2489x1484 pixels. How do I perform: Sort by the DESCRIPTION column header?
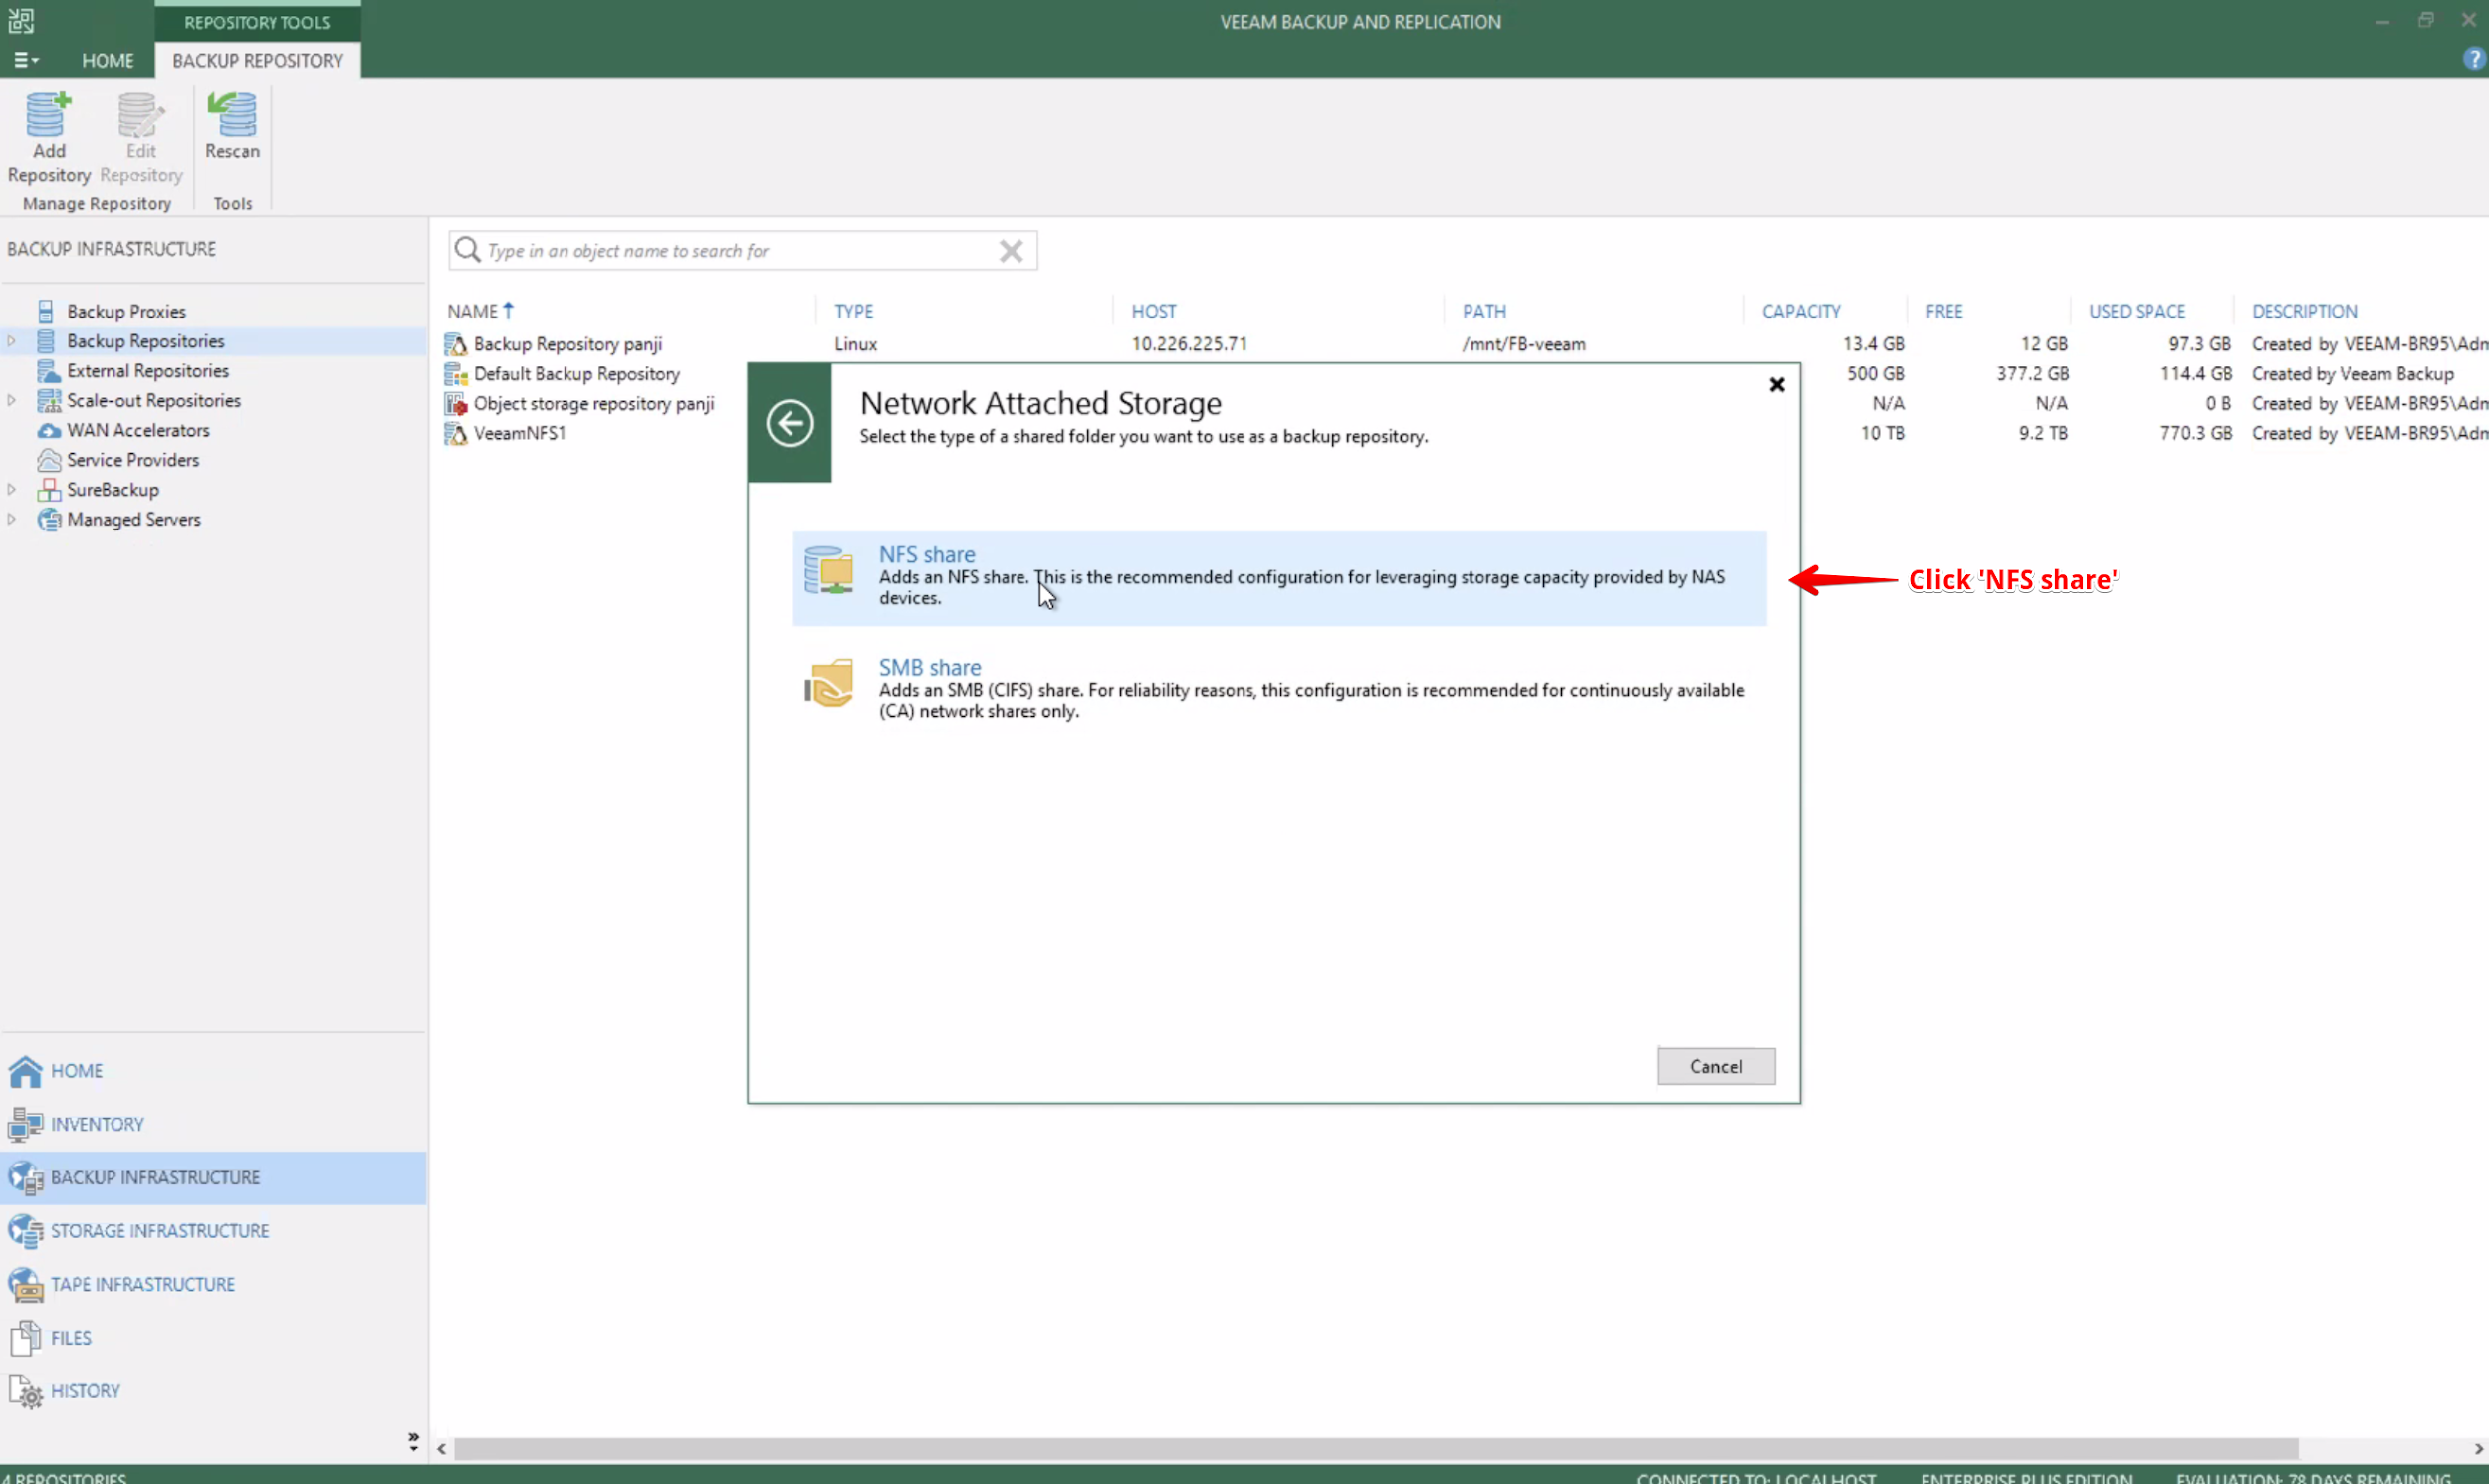[x=2303, y=311]
